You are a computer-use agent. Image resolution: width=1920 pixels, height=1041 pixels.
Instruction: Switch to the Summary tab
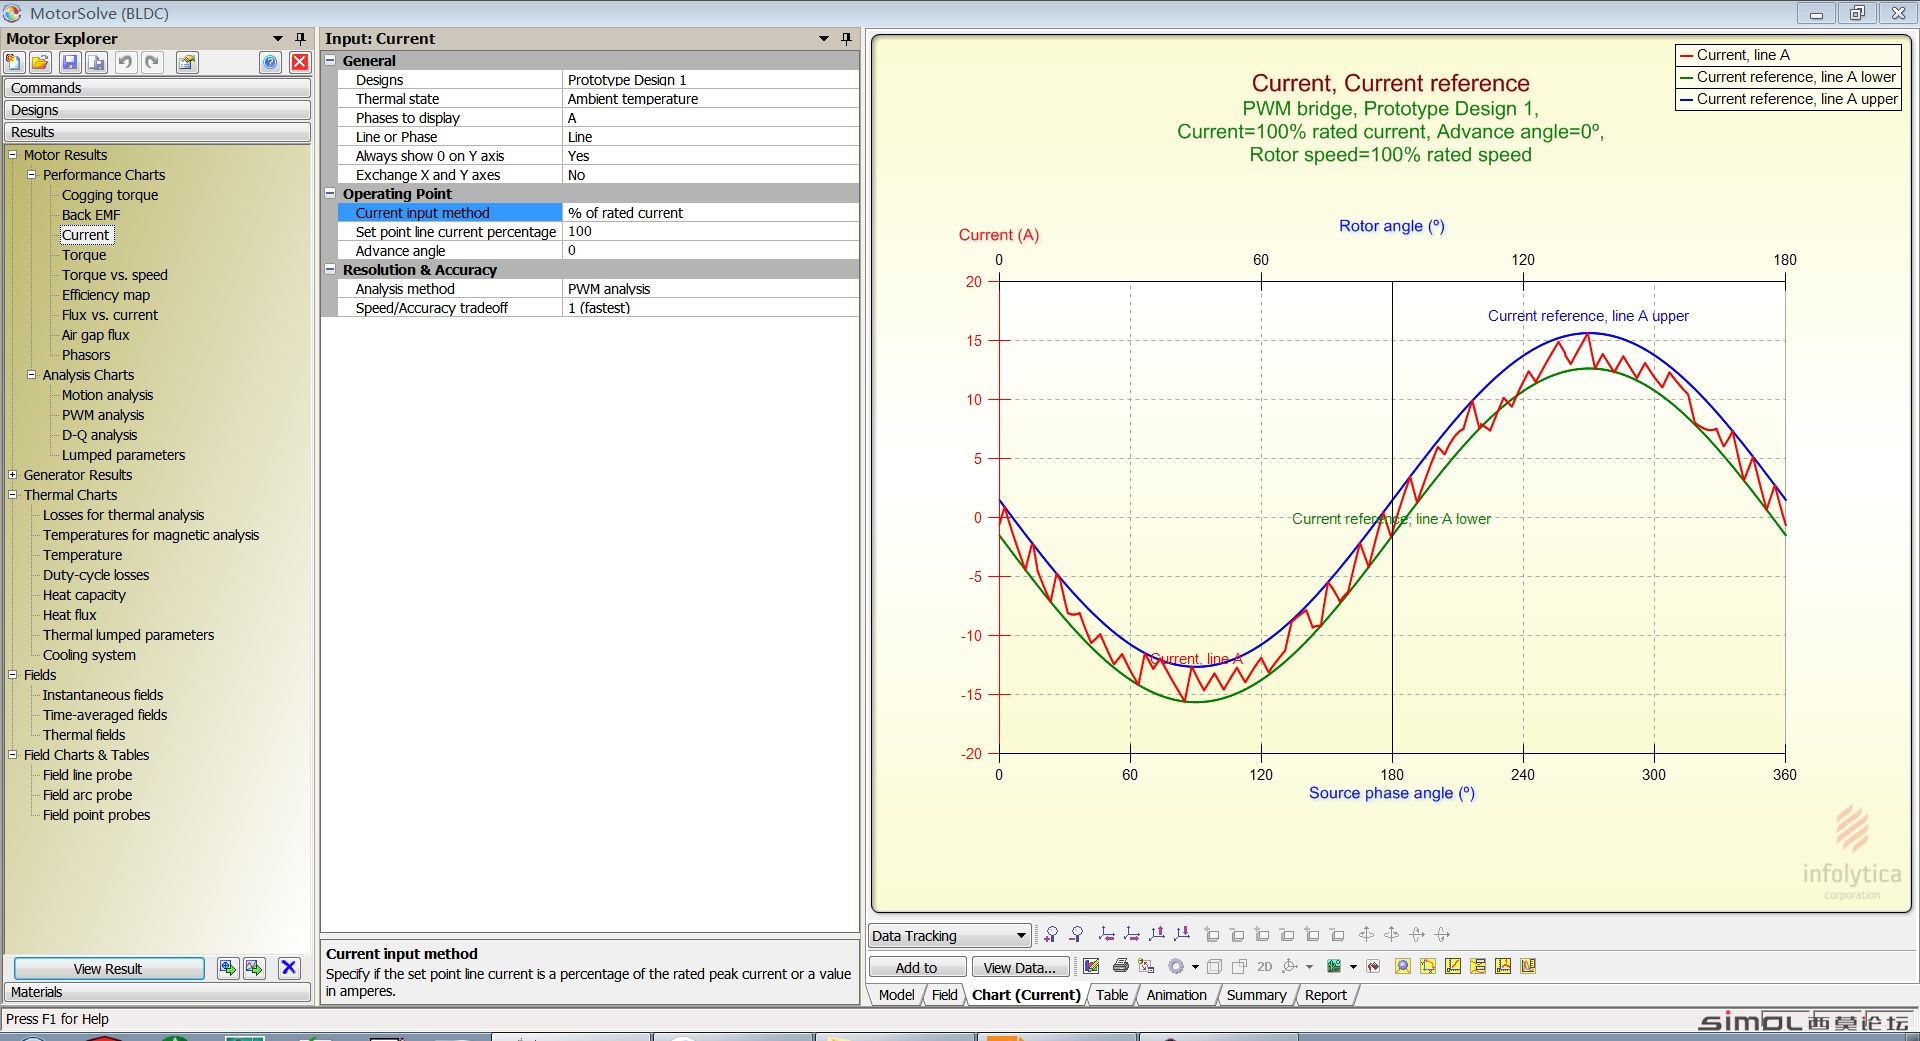pos(1256,995)
